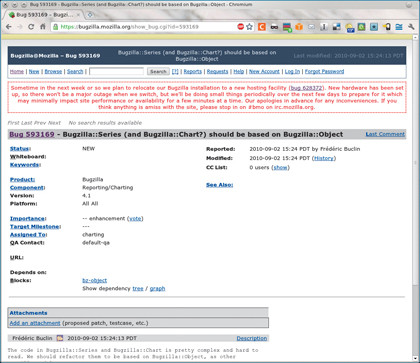420x363 pixels.
Task: Click the Bugzilla favicon on the tab
Action: (12, 15)
